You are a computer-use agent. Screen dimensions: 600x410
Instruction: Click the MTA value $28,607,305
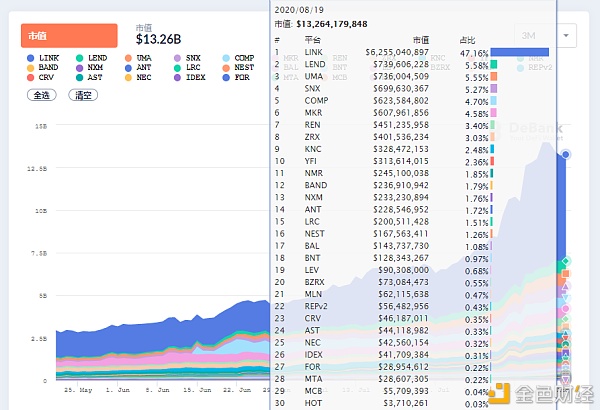pyautogui.click(x=404, y=379)
